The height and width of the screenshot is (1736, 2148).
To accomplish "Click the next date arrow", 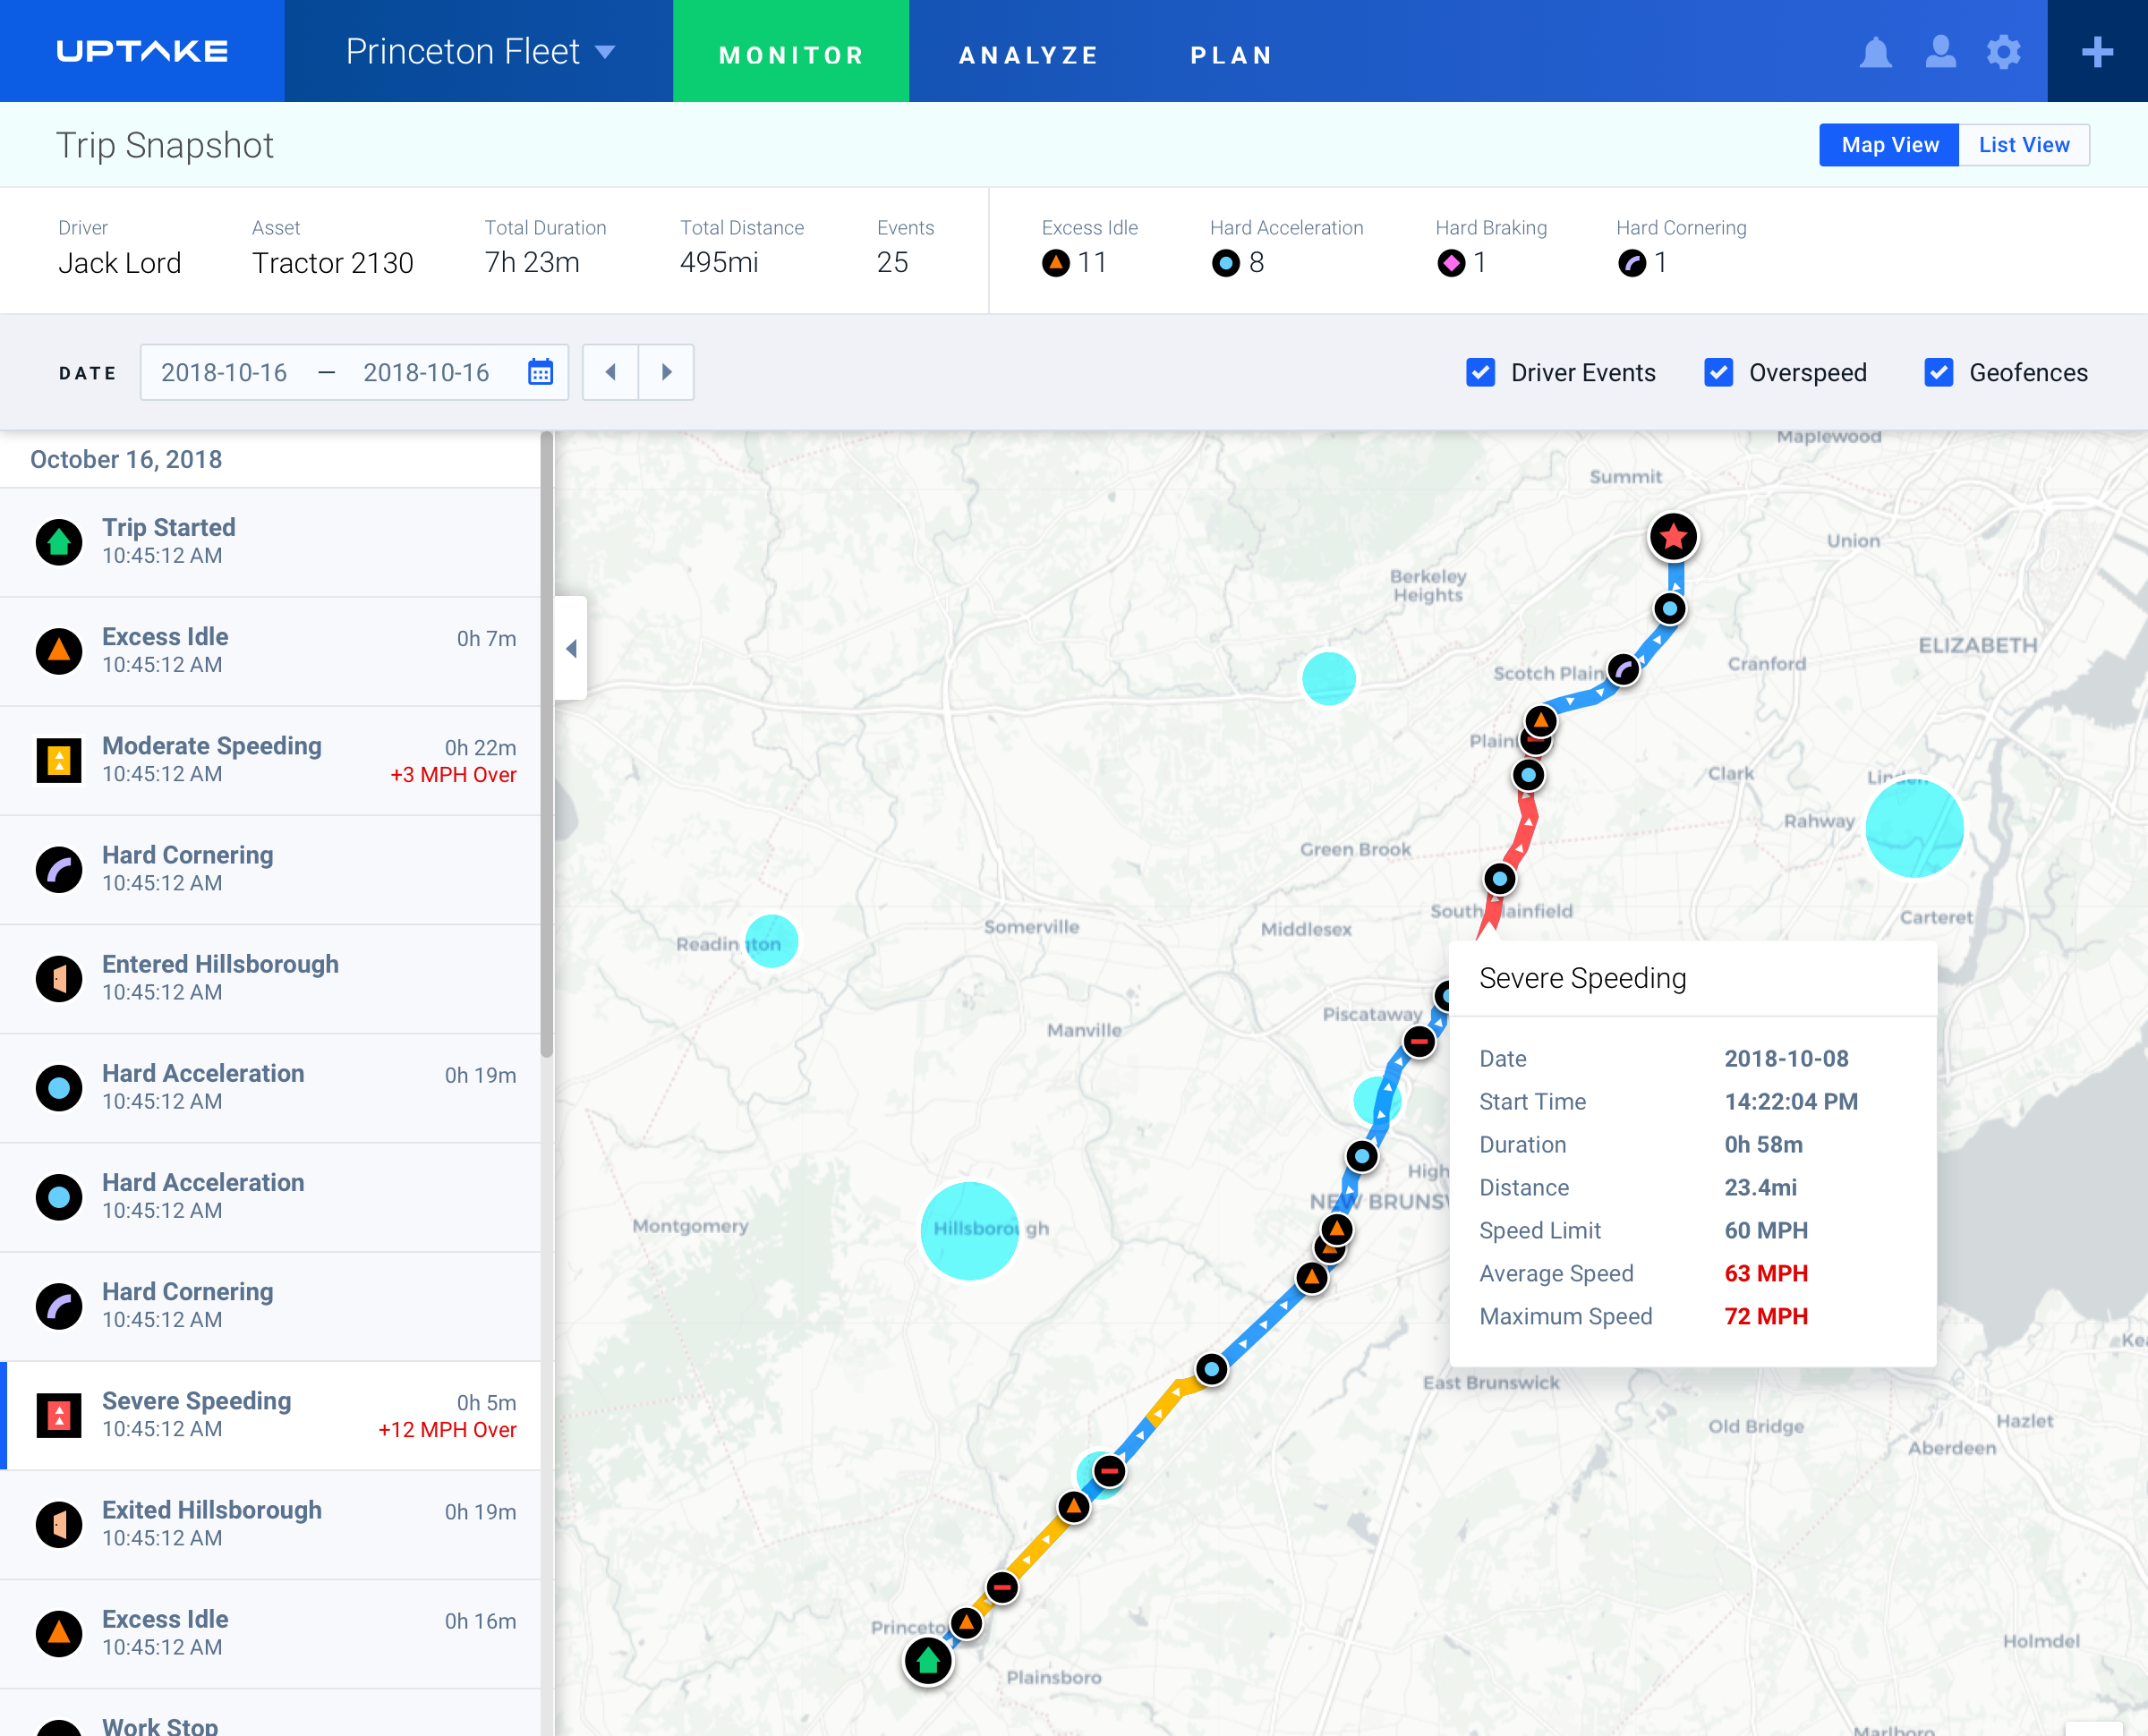I will [666, 372].
